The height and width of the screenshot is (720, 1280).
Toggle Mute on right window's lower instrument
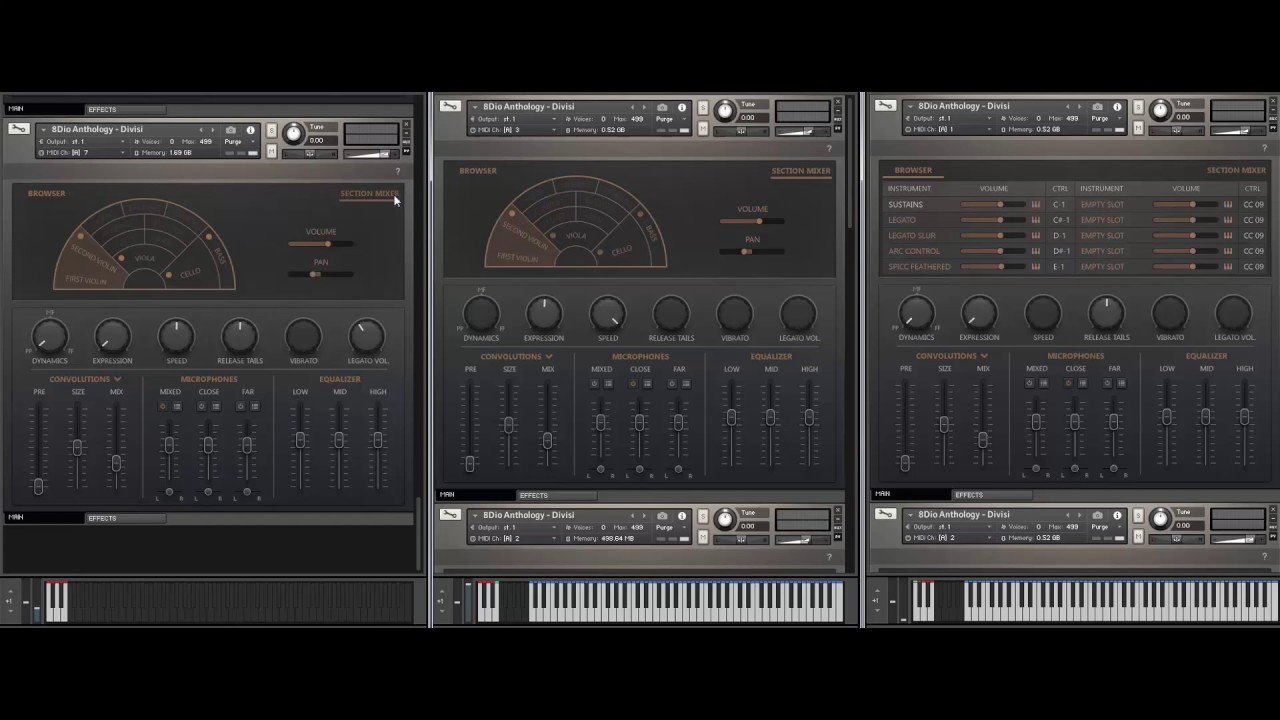(1138, 536)
